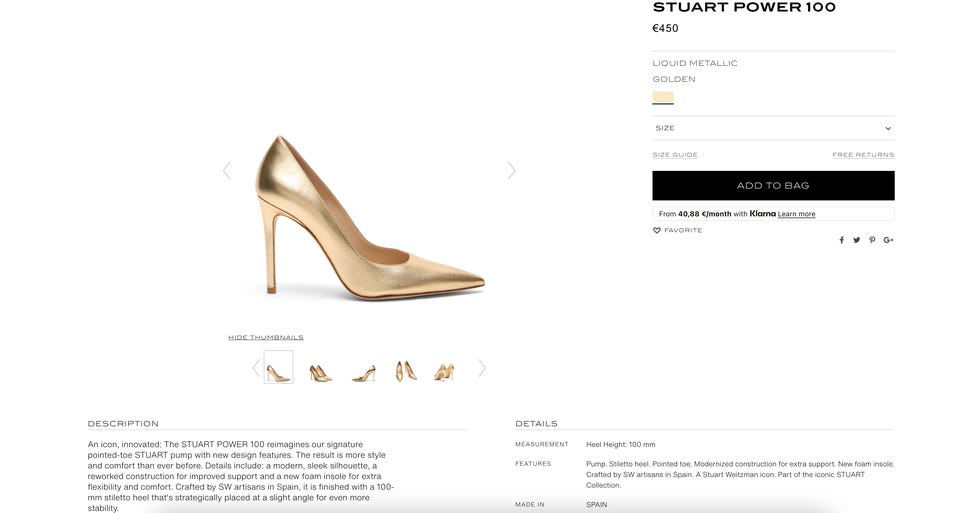Viewport: 960px width, 513px height.
Task: View second thumbnail of shoe pair
Action: [x=320, y=370]
